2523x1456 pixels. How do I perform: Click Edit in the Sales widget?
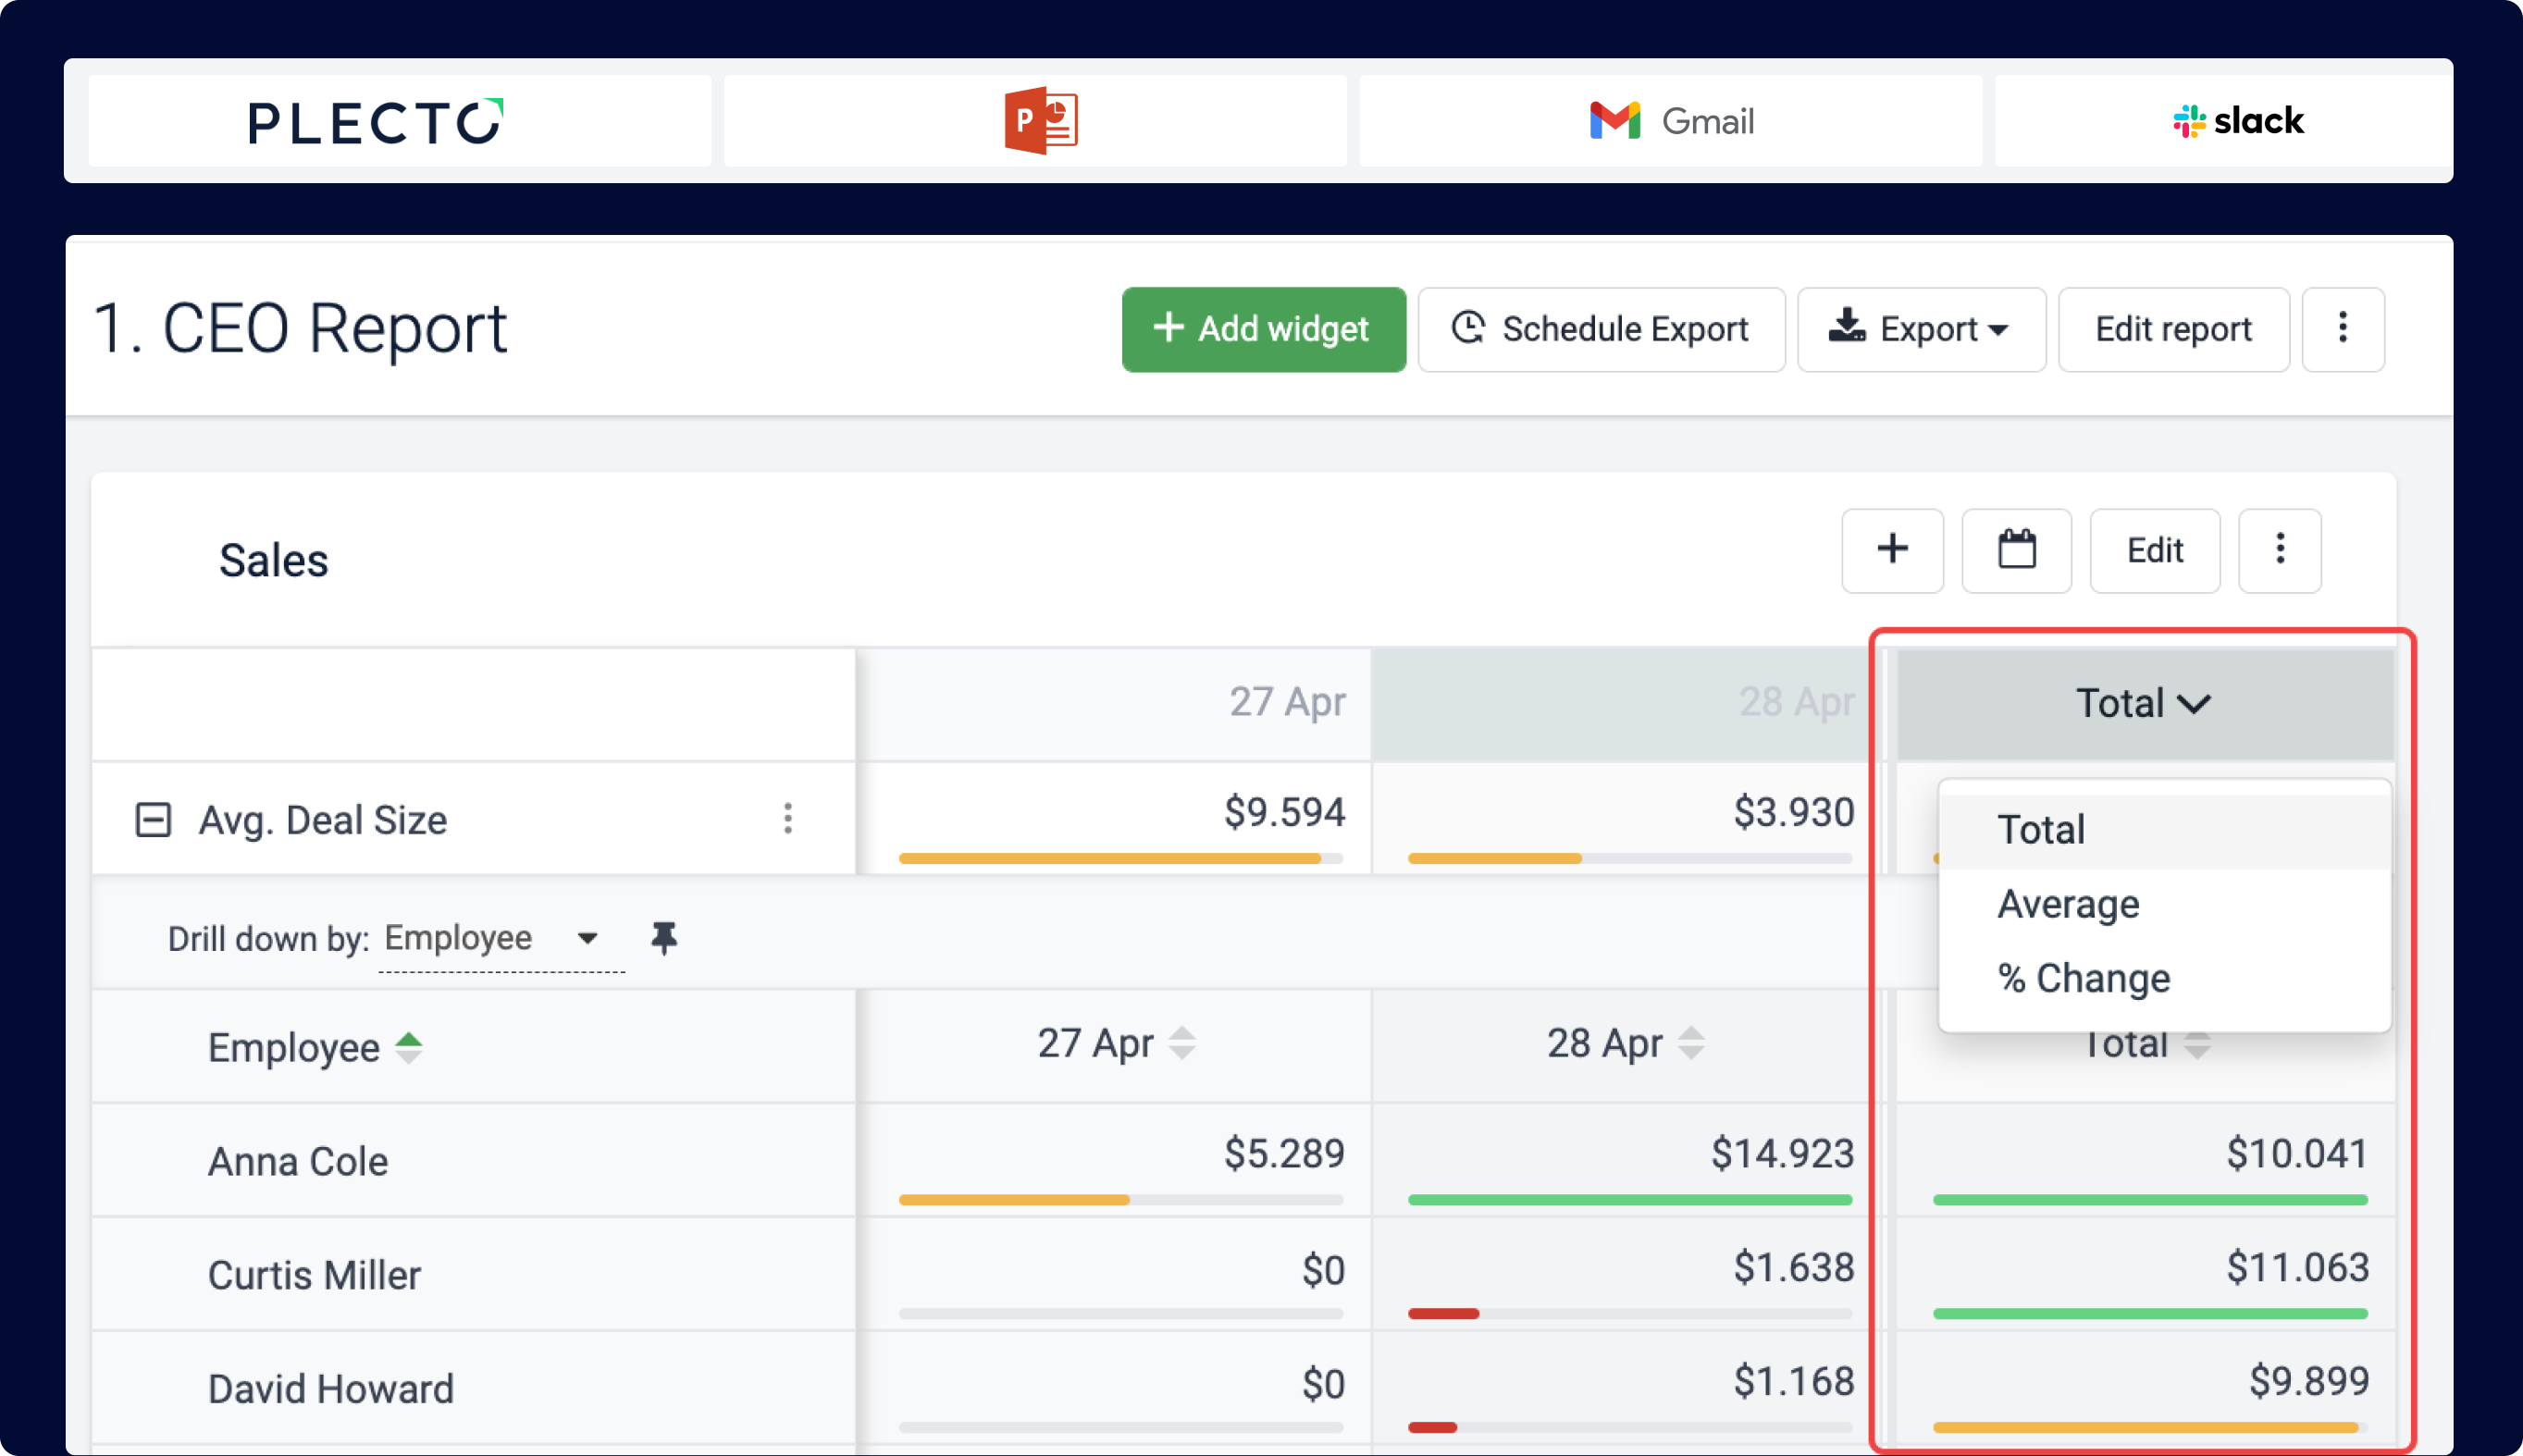click(2155, 550)
